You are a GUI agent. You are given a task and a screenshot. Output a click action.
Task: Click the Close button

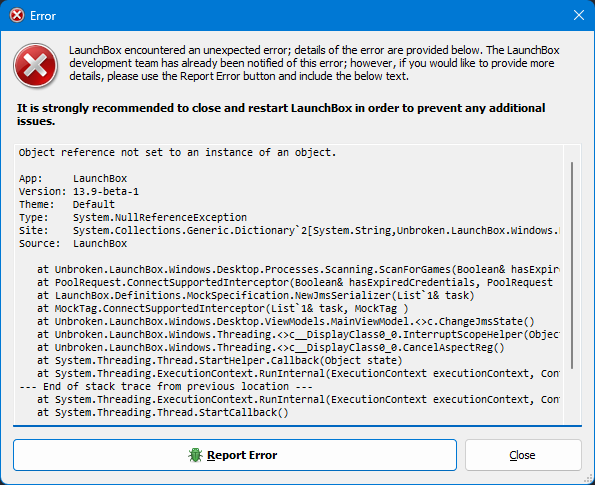[523, 455]
